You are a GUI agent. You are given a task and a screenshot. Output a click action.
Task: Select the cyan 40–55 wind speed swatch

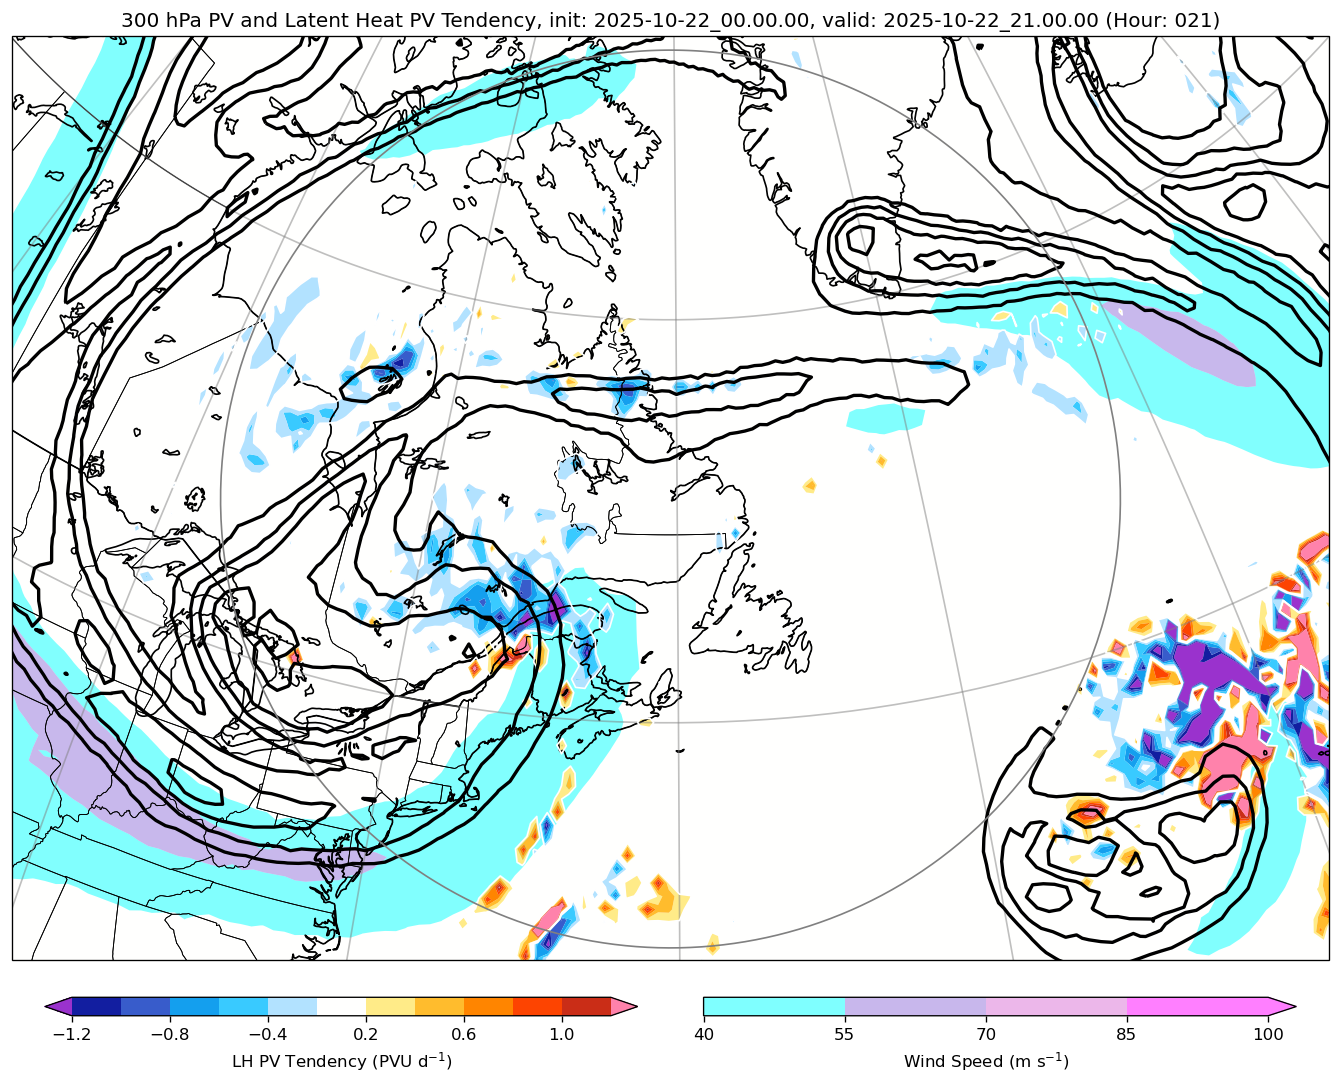[x=774, y=1006]
